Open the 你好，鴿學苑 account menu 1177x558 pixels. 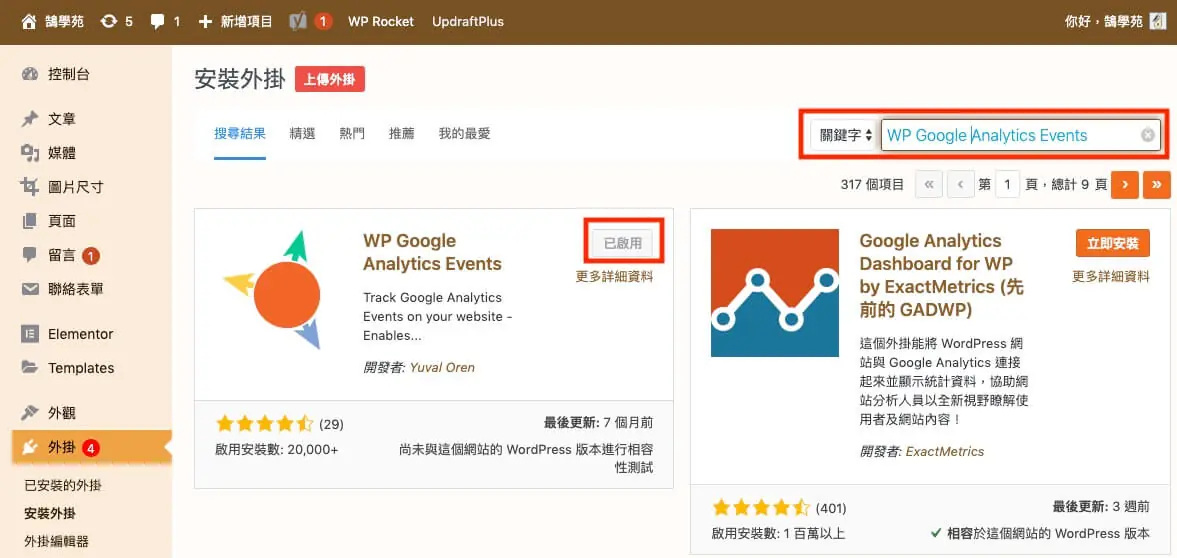pos(1115,22)
